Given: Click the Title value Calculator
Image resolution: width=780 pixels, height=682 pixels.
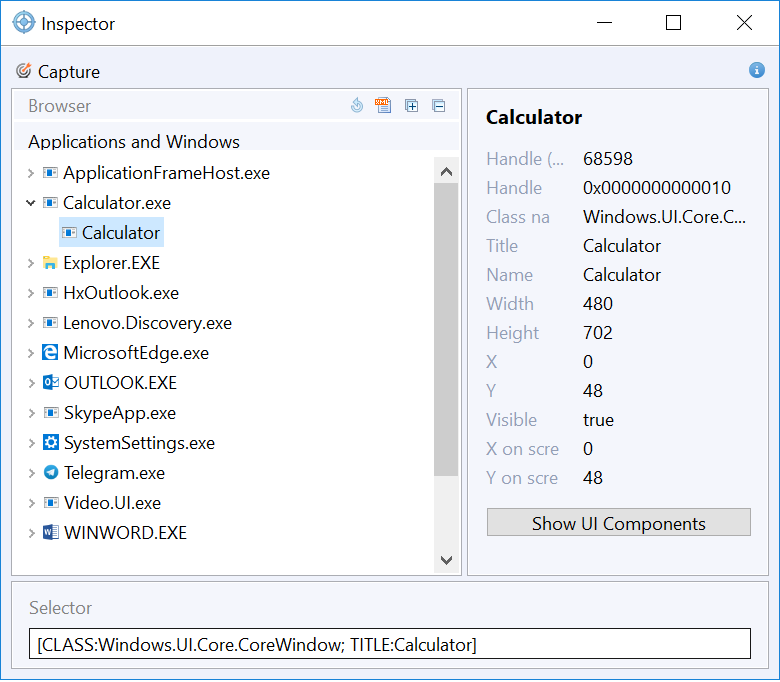Looking at the screenshot, I should tap(622, 246).
